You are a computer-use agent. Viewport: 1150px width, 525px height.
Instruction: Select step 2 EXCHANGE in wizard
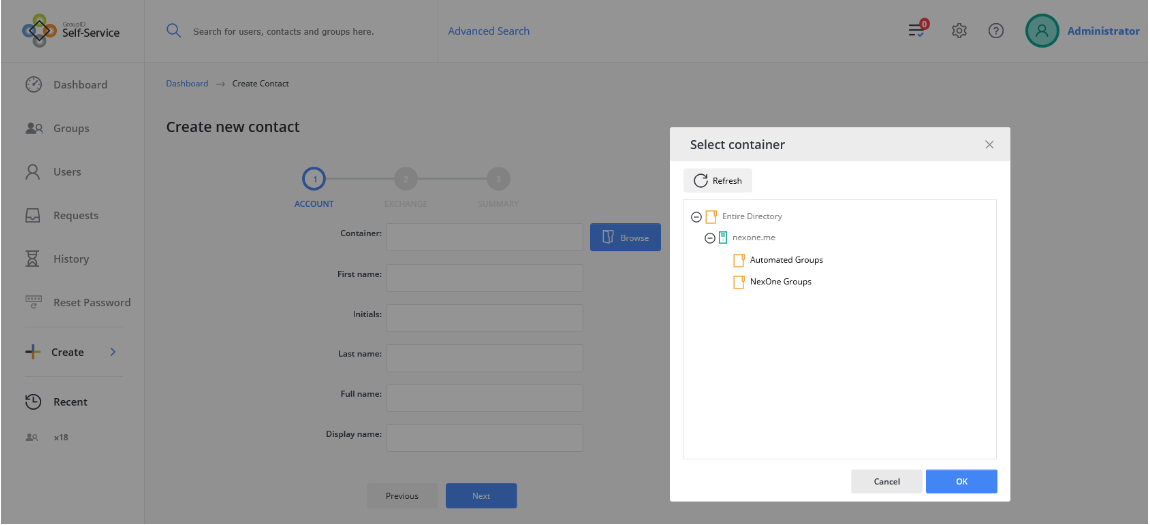click(x=406, y=178)
